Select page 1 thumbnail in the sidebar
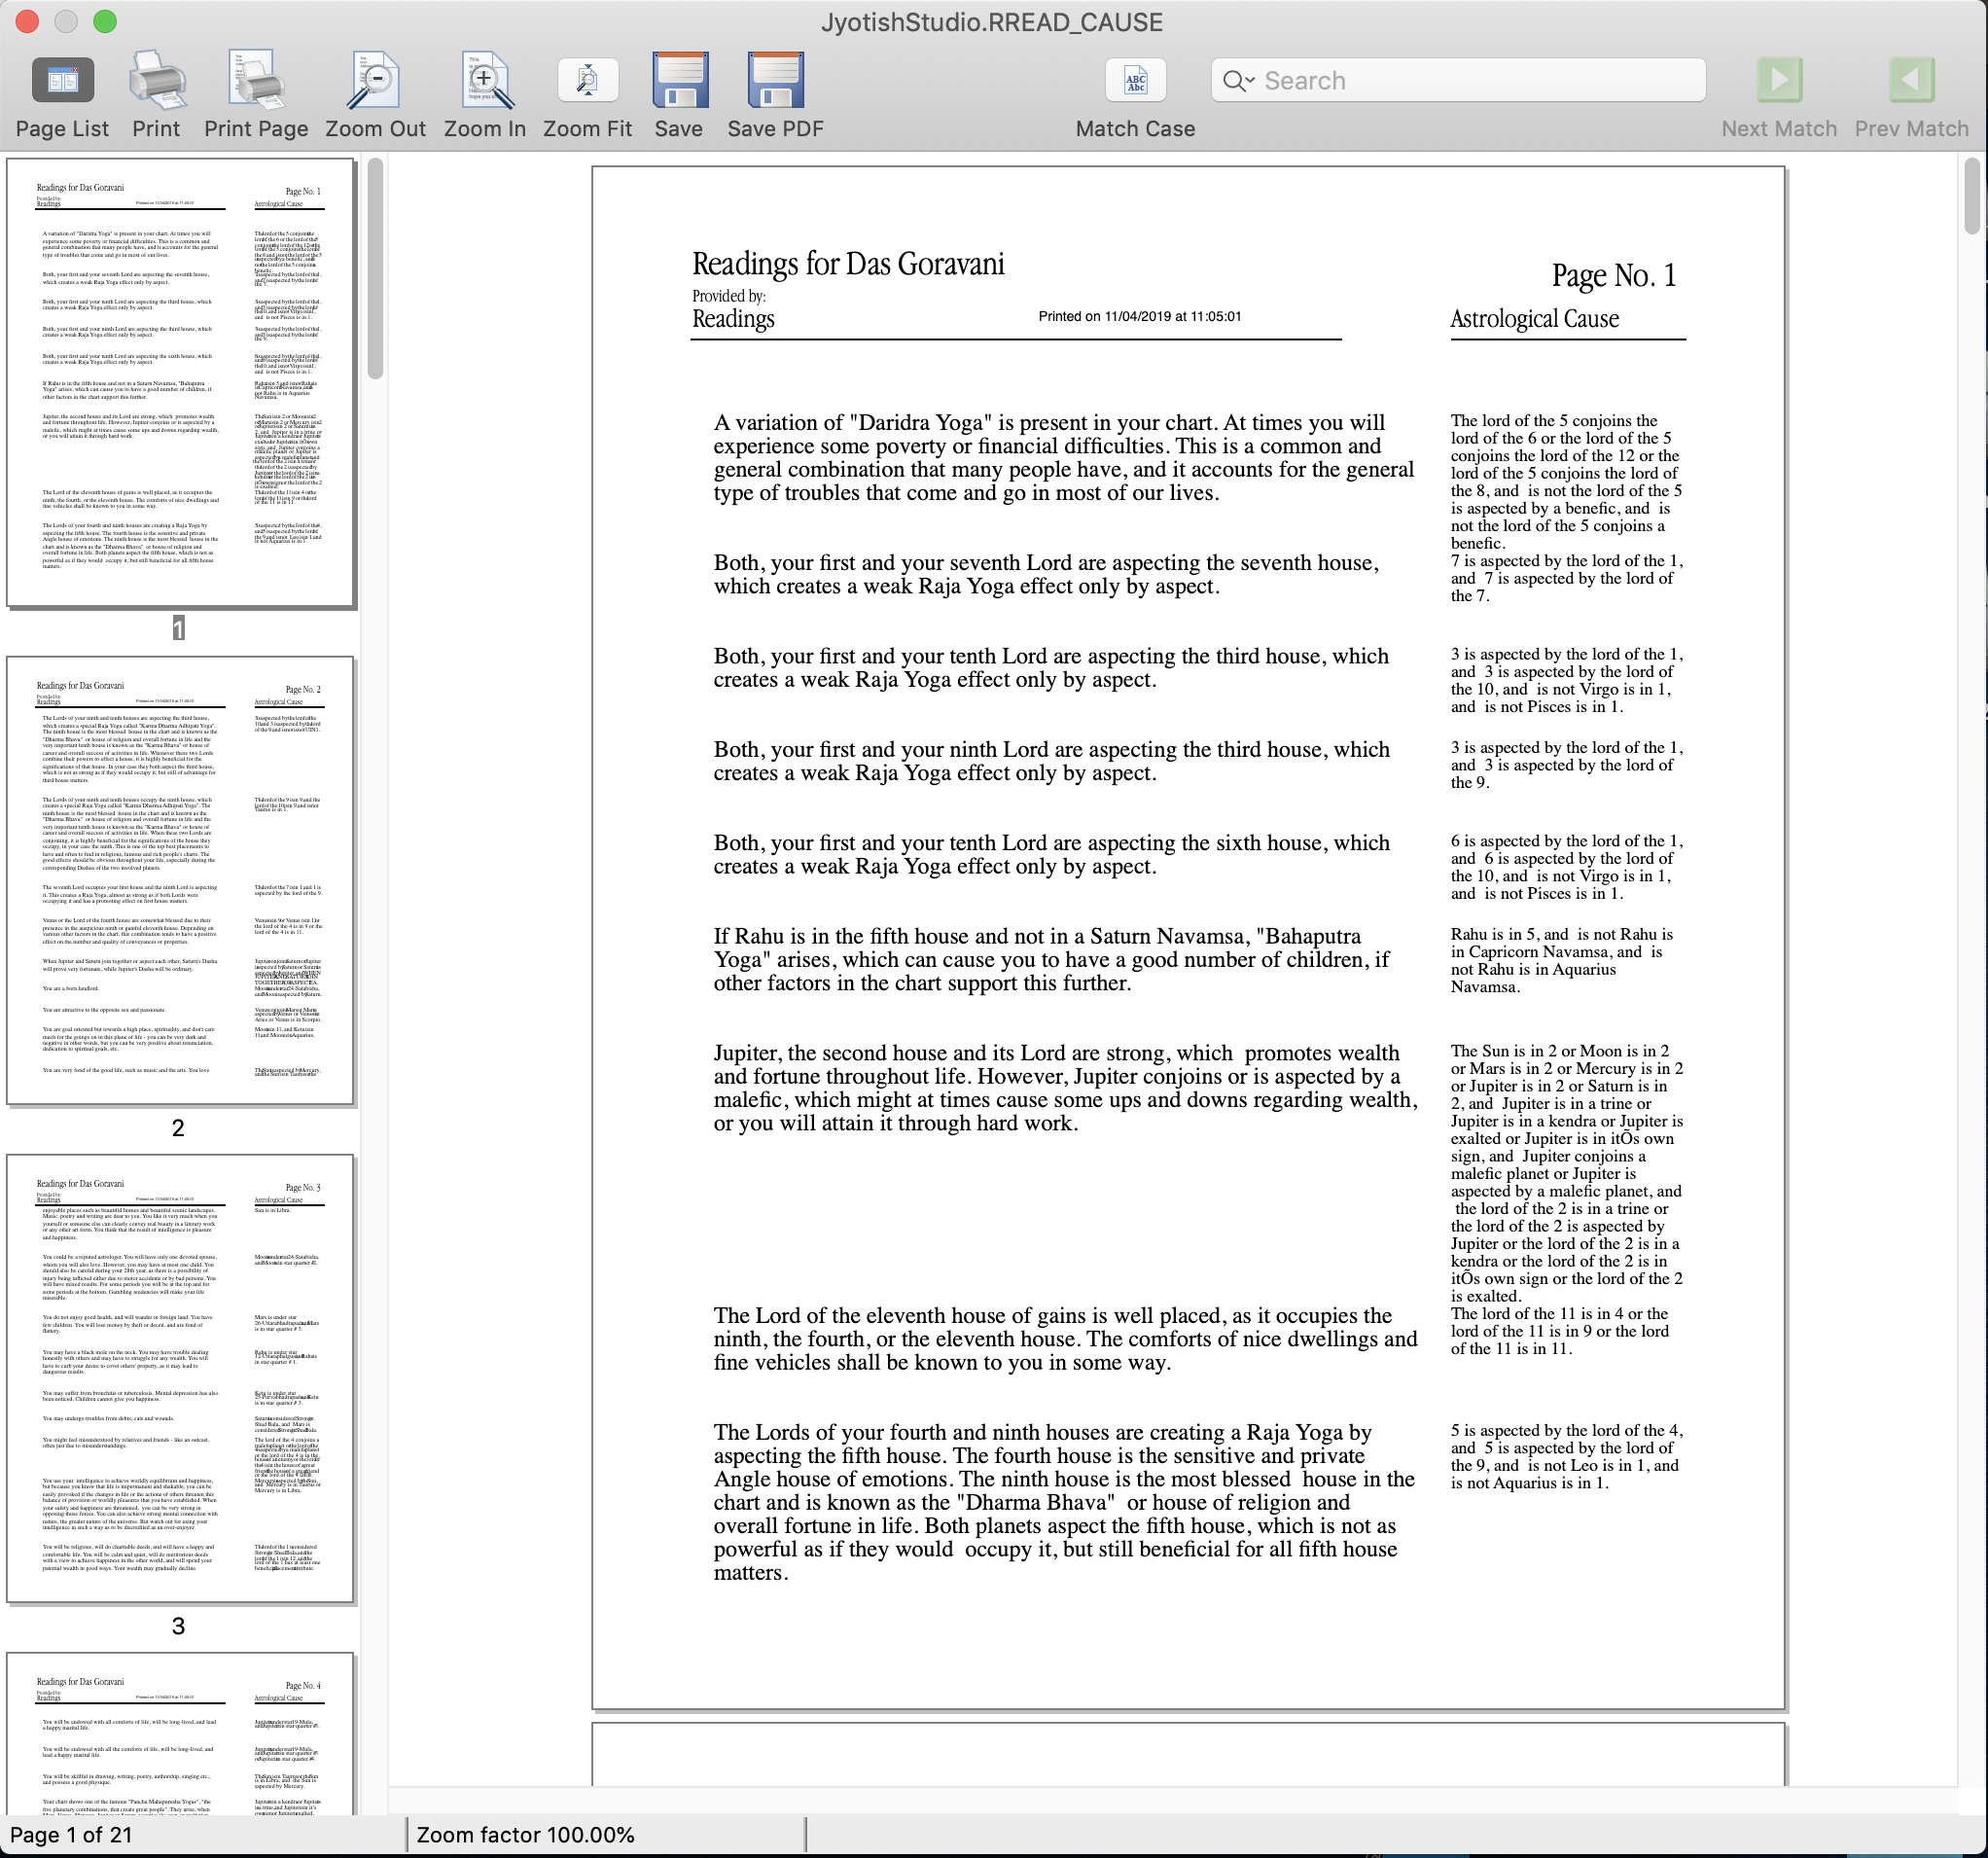1988x1858 pixels. point(180,382)
